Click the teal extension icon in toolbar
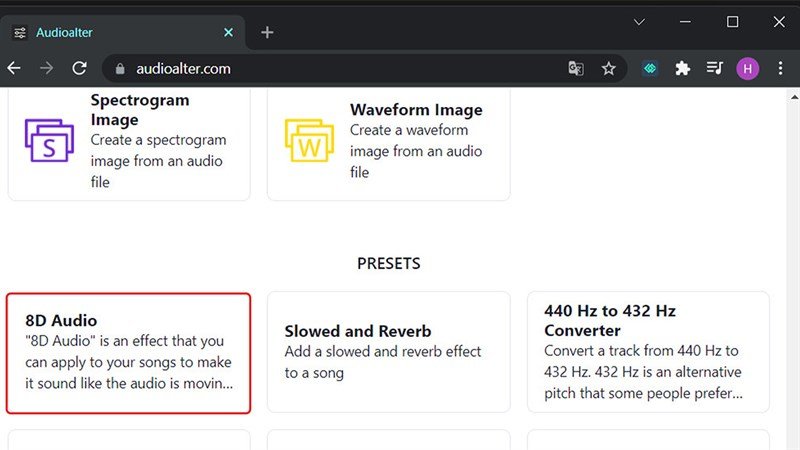Image resolution: width=800 pixels, height=450 pixels. click(650, 69)
